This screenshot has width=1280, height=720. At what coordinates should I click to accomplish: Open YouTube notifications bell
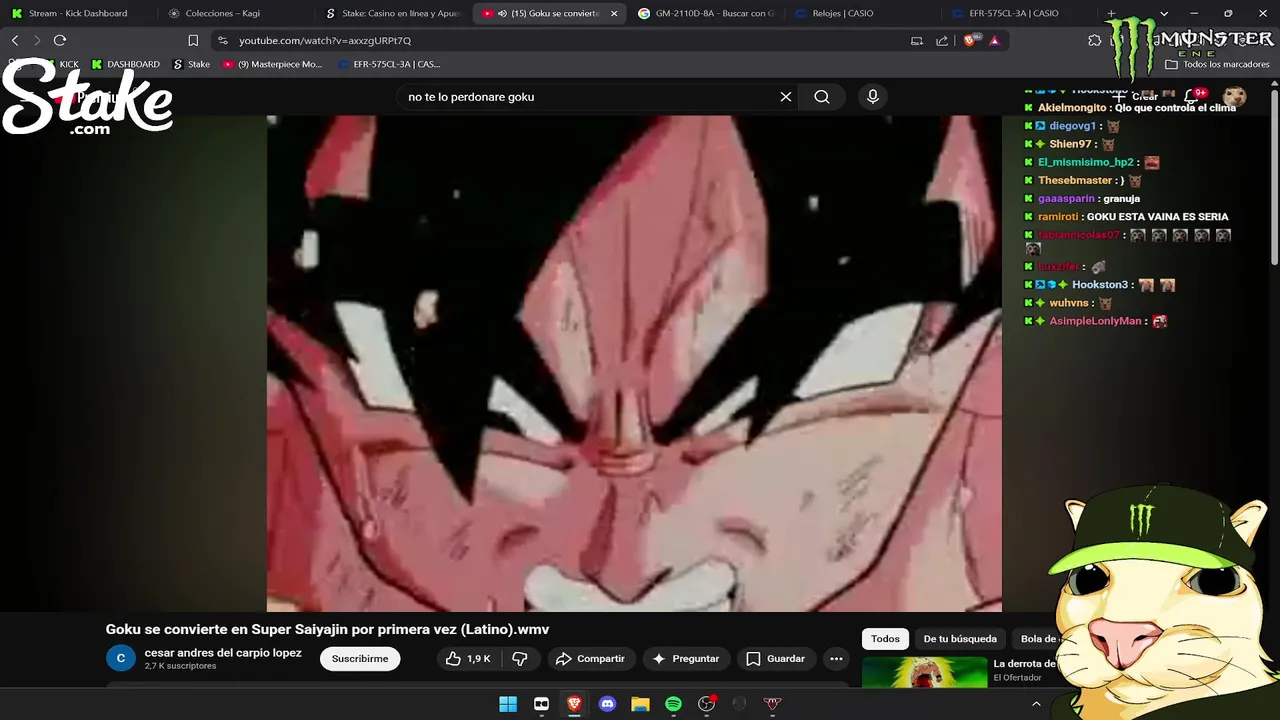1192,97
